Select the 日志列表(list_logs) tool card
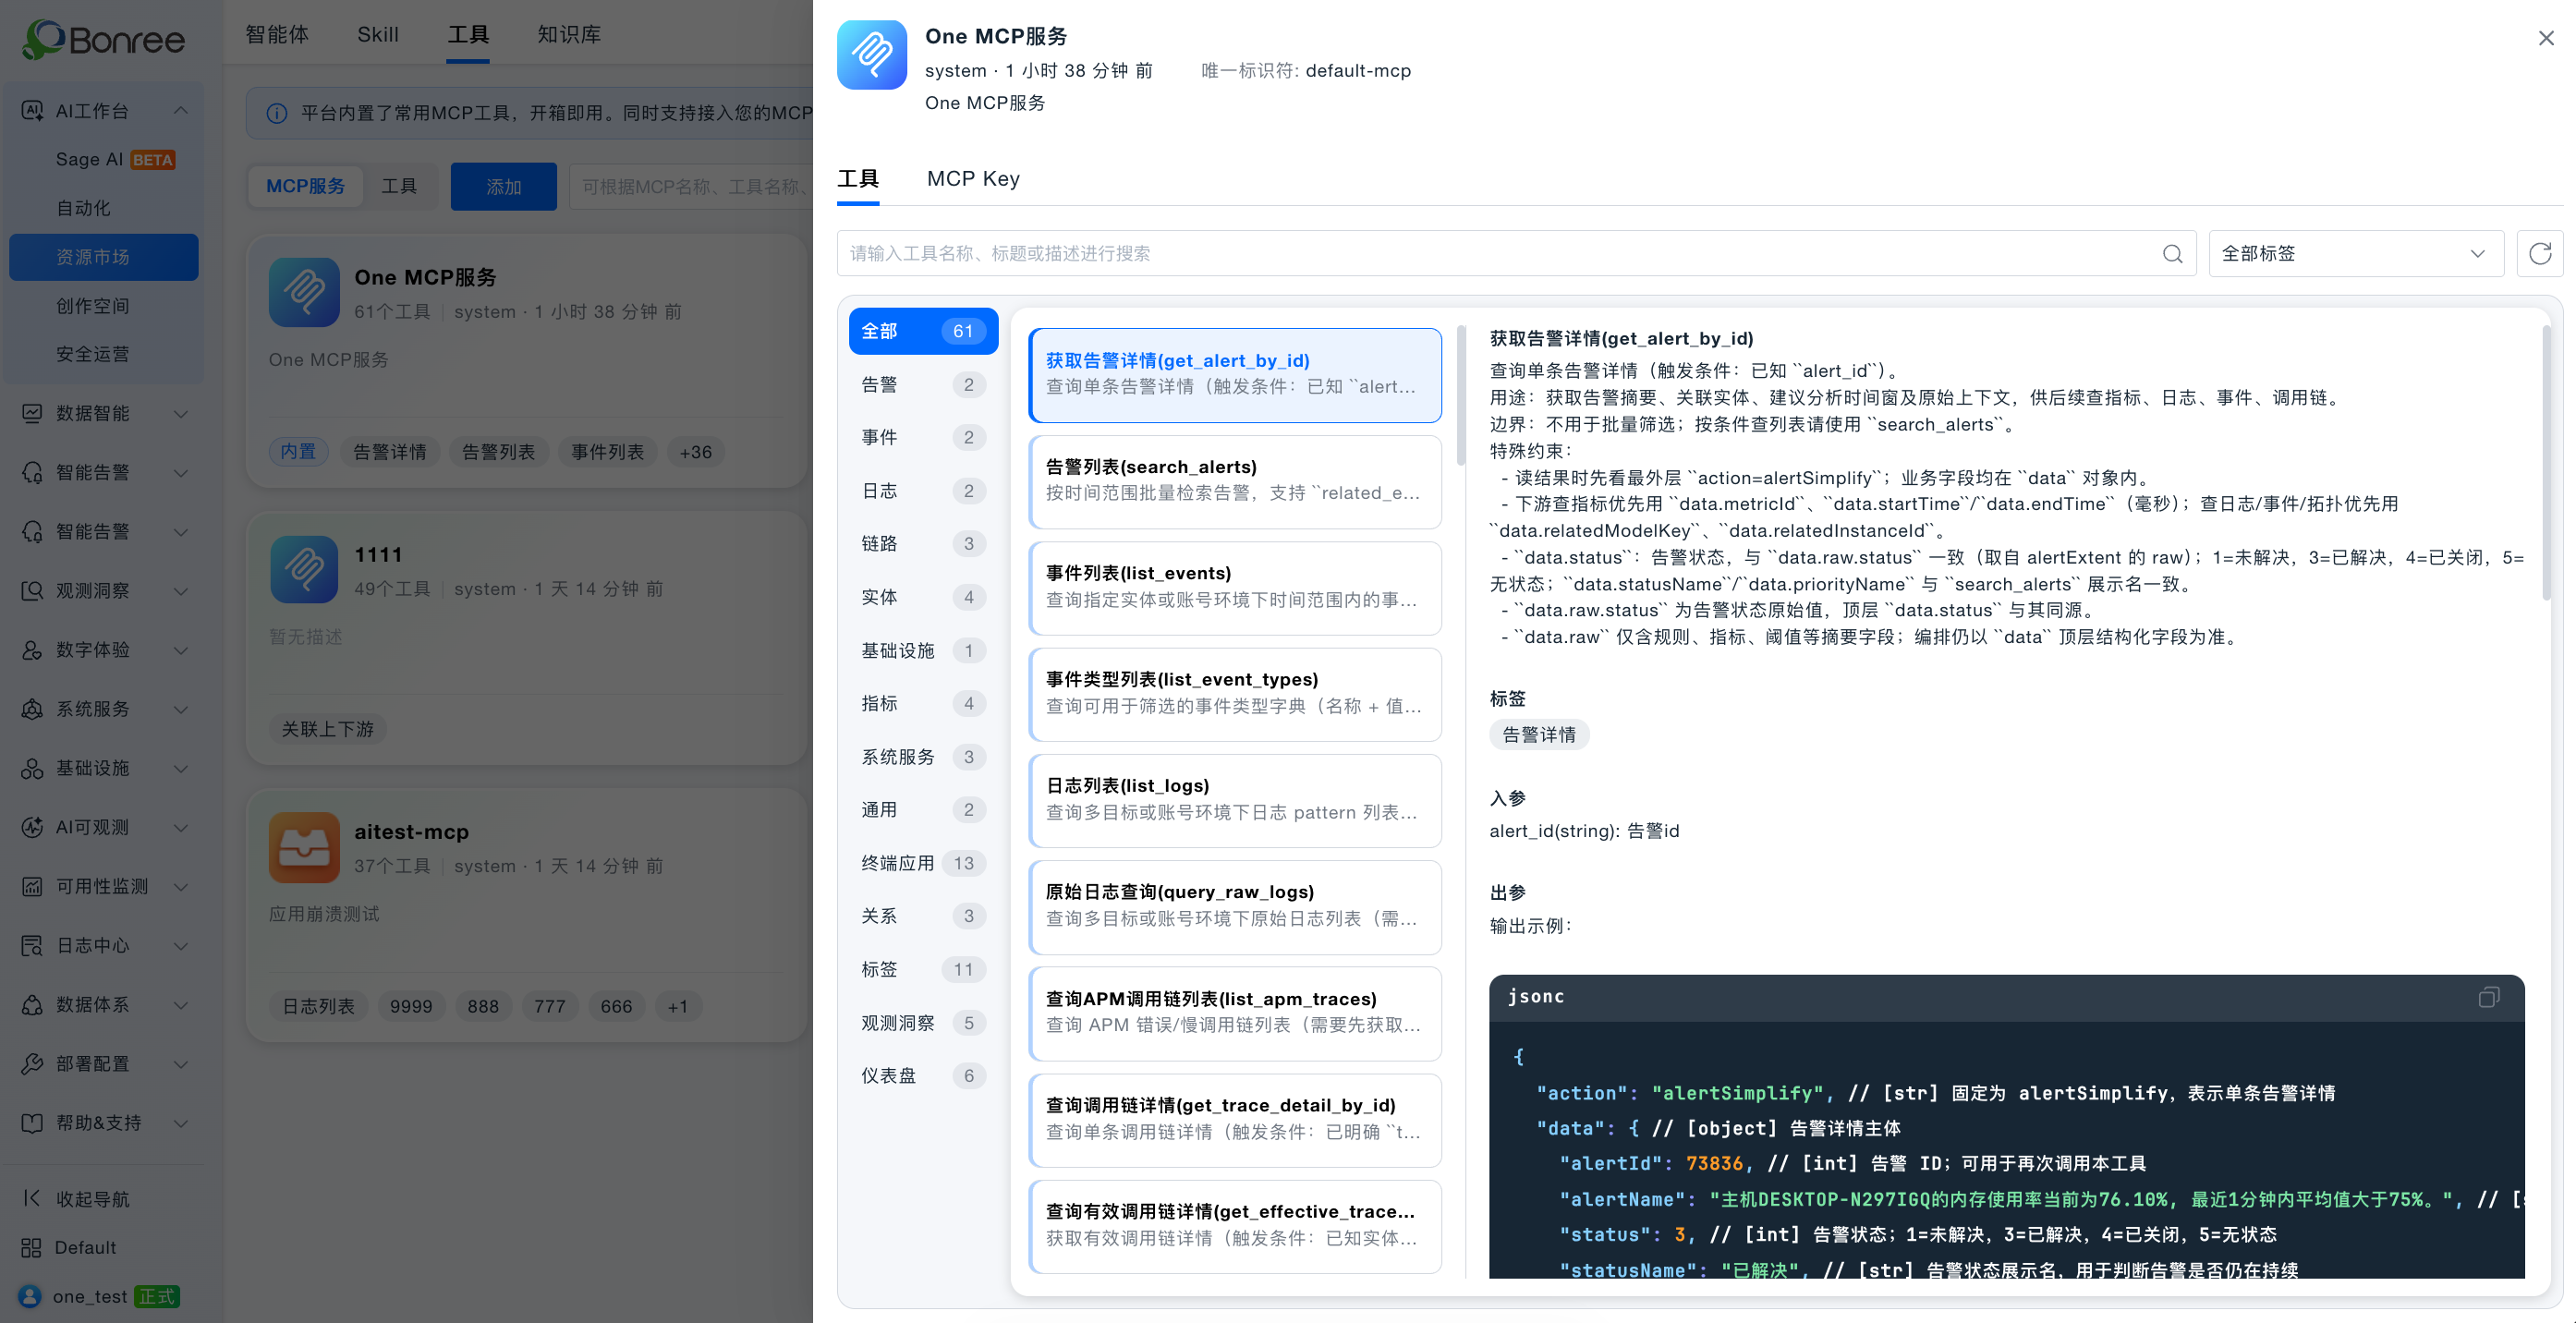The width and height of the screenshot is (2576, 1323). [x=1234, y=800]
